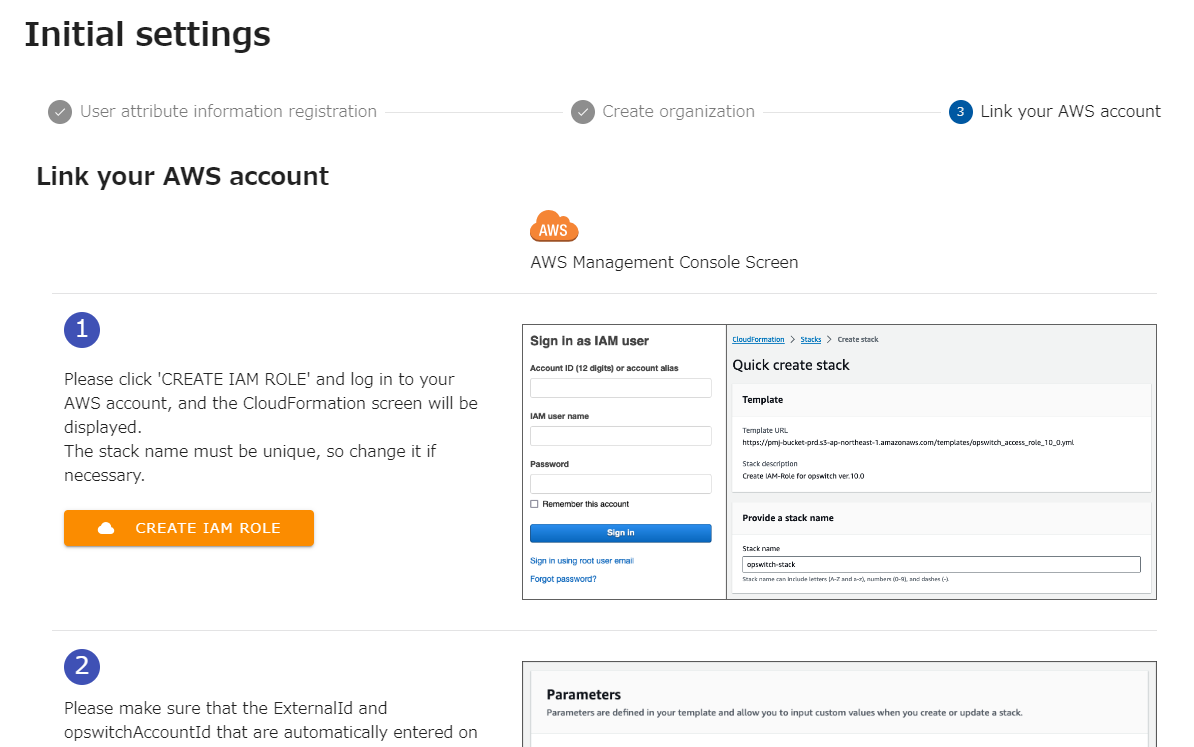This screenshot has height=747, width=1194.
Task: Select the 'User attribute information registration' step
Action: pyautogui.click(x=228, y=112)
